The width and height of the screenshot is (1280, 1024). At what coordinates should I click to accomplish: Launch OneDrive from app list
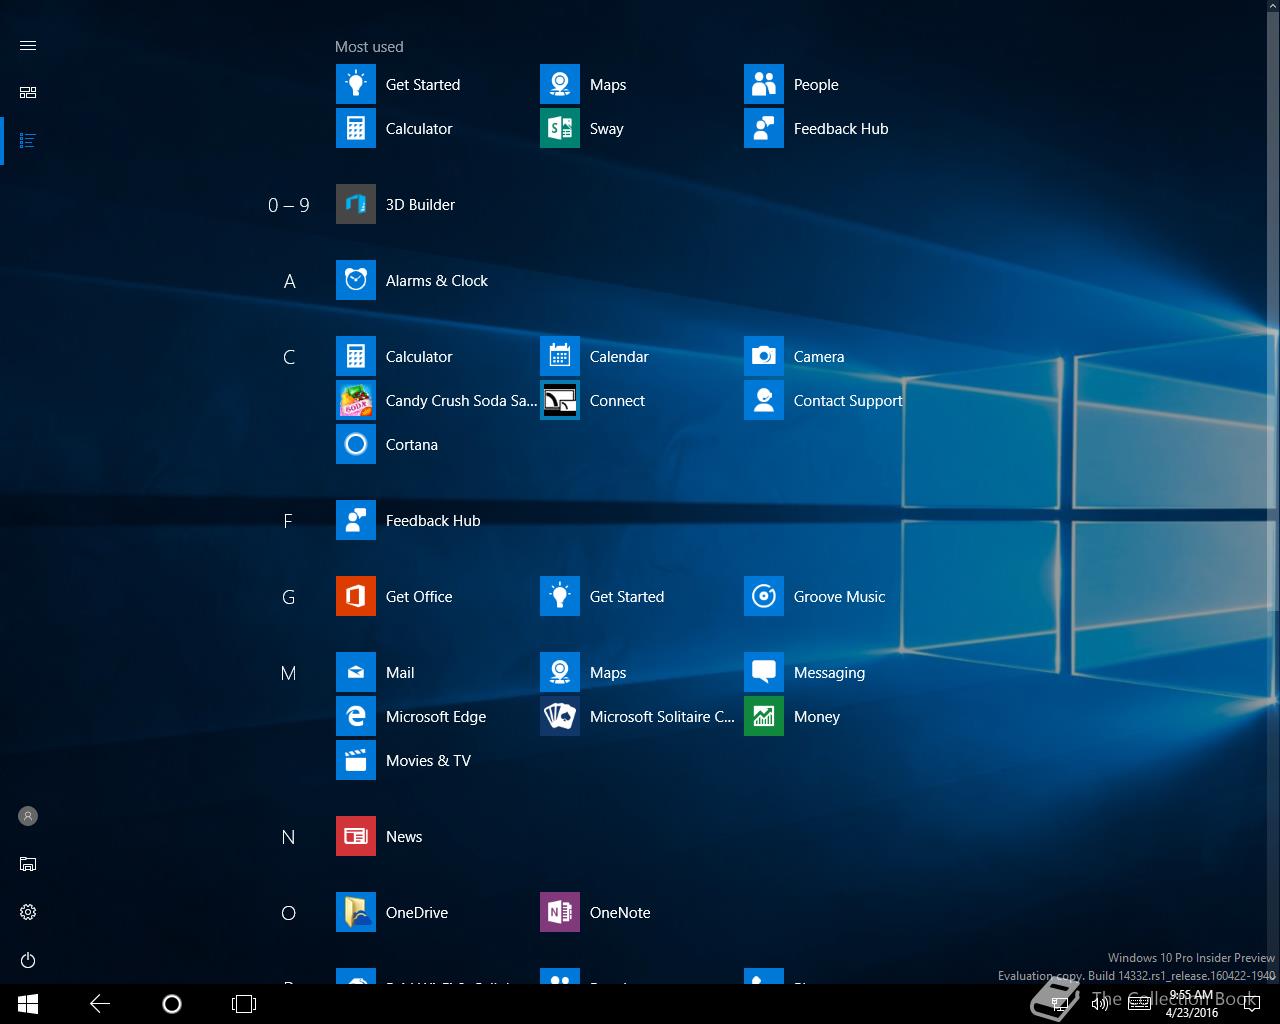click(436, 913)
